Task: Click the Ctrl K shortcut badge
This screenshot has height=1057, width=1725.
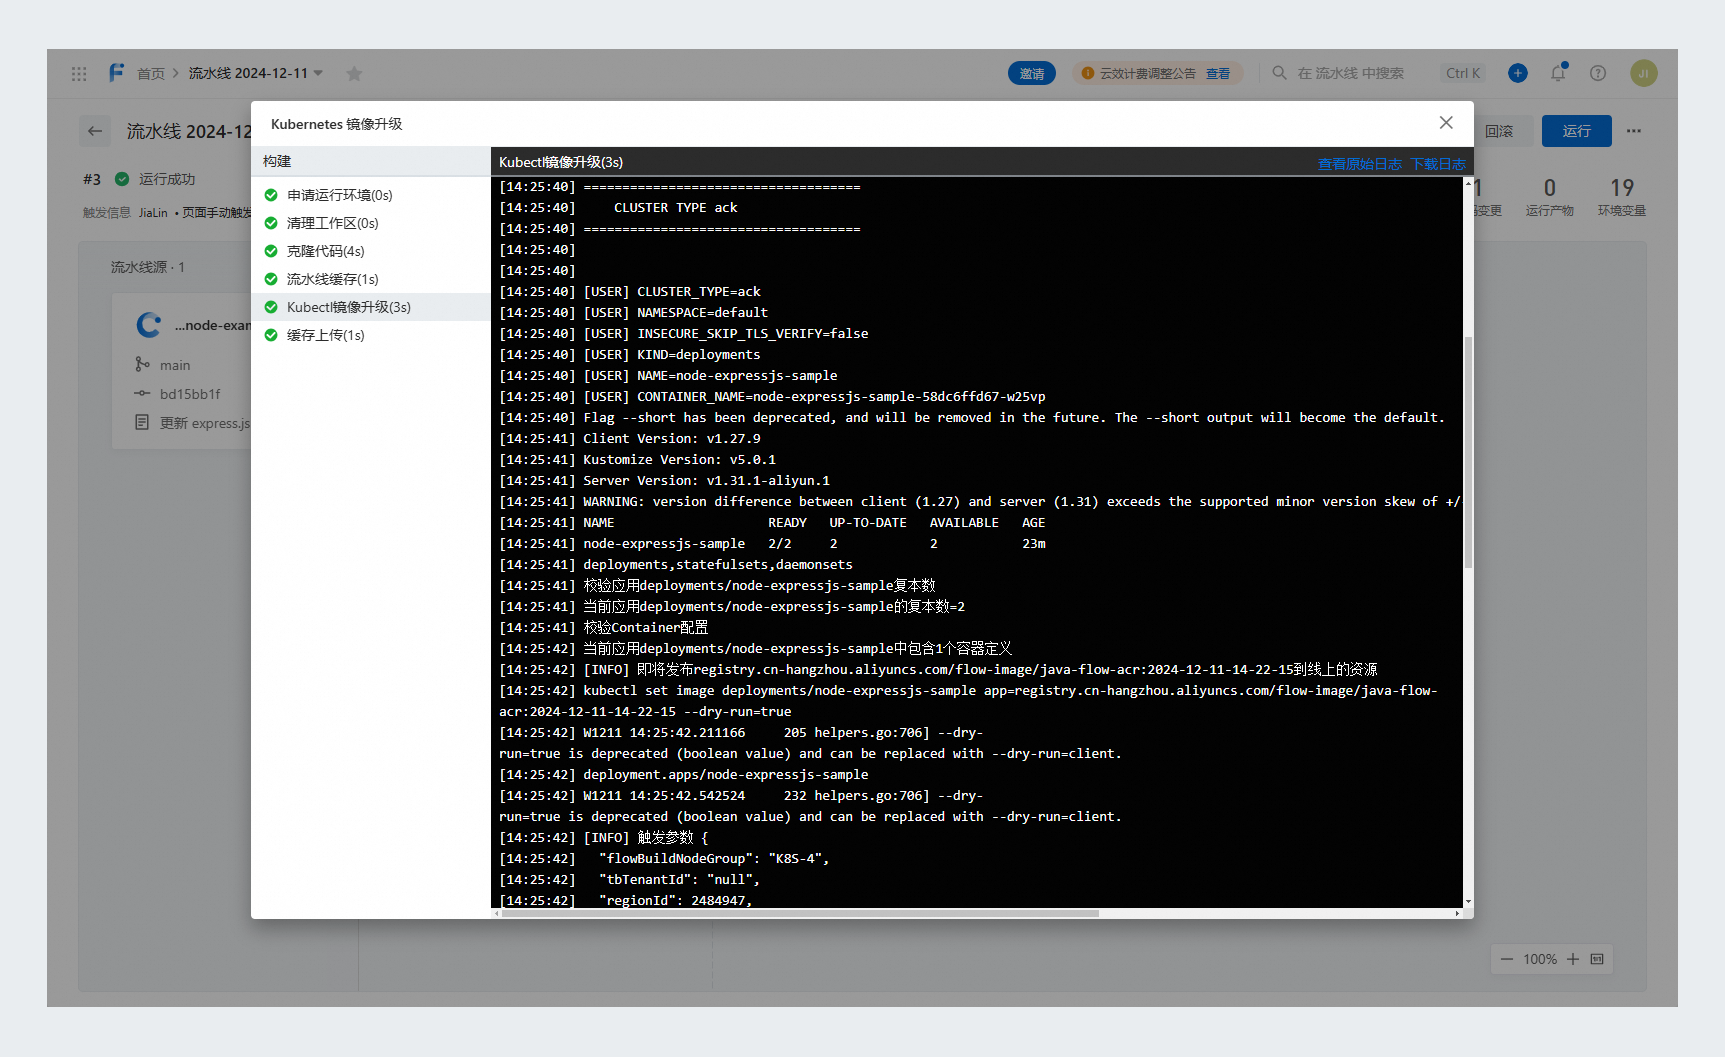Action: coord(1463,73)
